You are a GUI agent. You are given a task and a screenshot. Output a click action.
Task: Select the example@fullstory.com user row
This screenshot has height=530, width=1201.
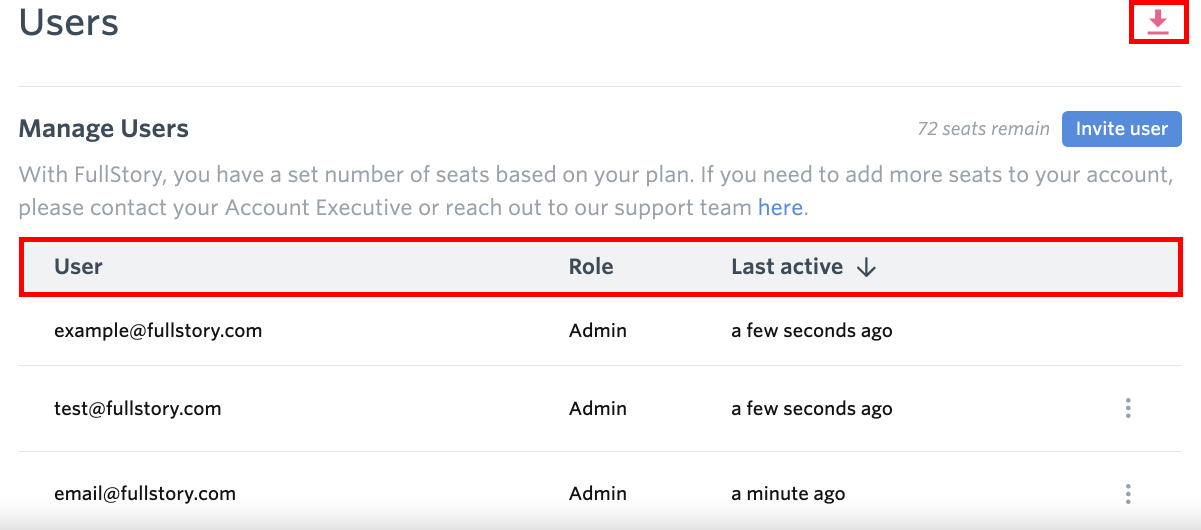pyautogui.click(x=600, y=330)
